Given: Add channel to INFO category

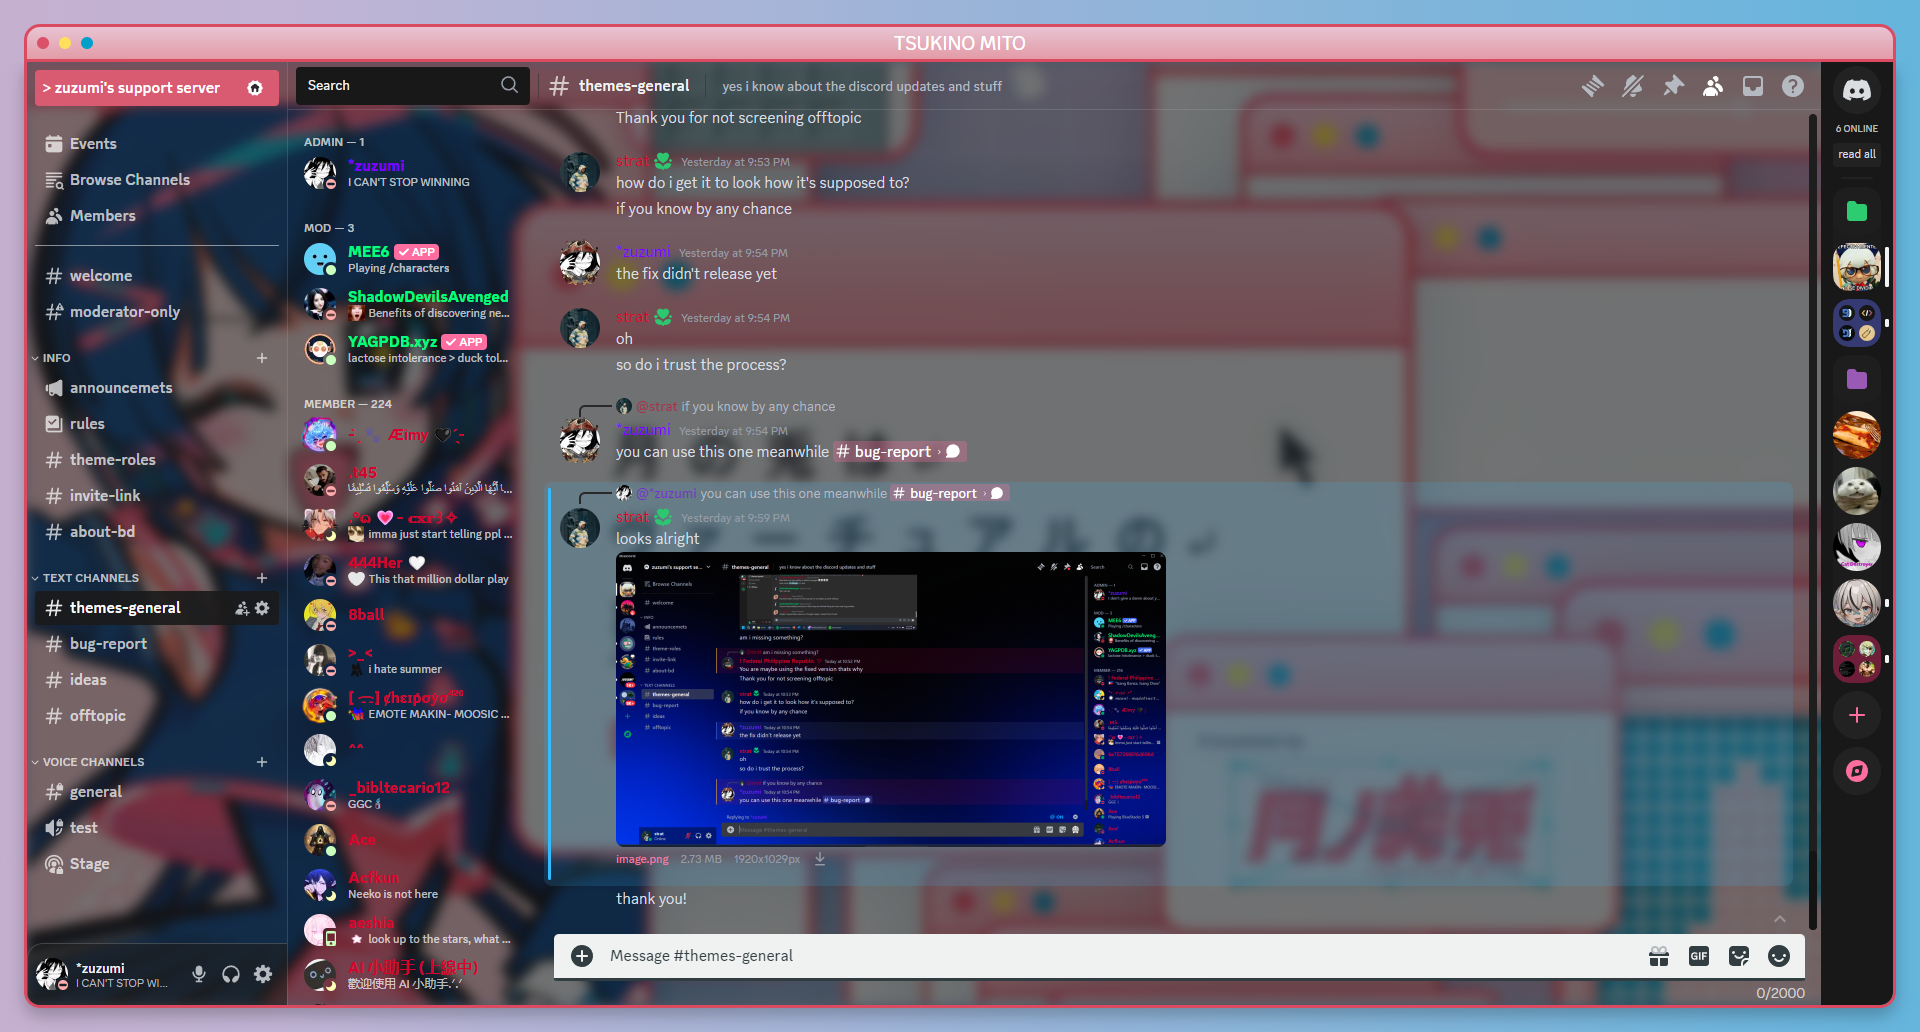Looking at the screenshot, I should click(x=262, y=358).
